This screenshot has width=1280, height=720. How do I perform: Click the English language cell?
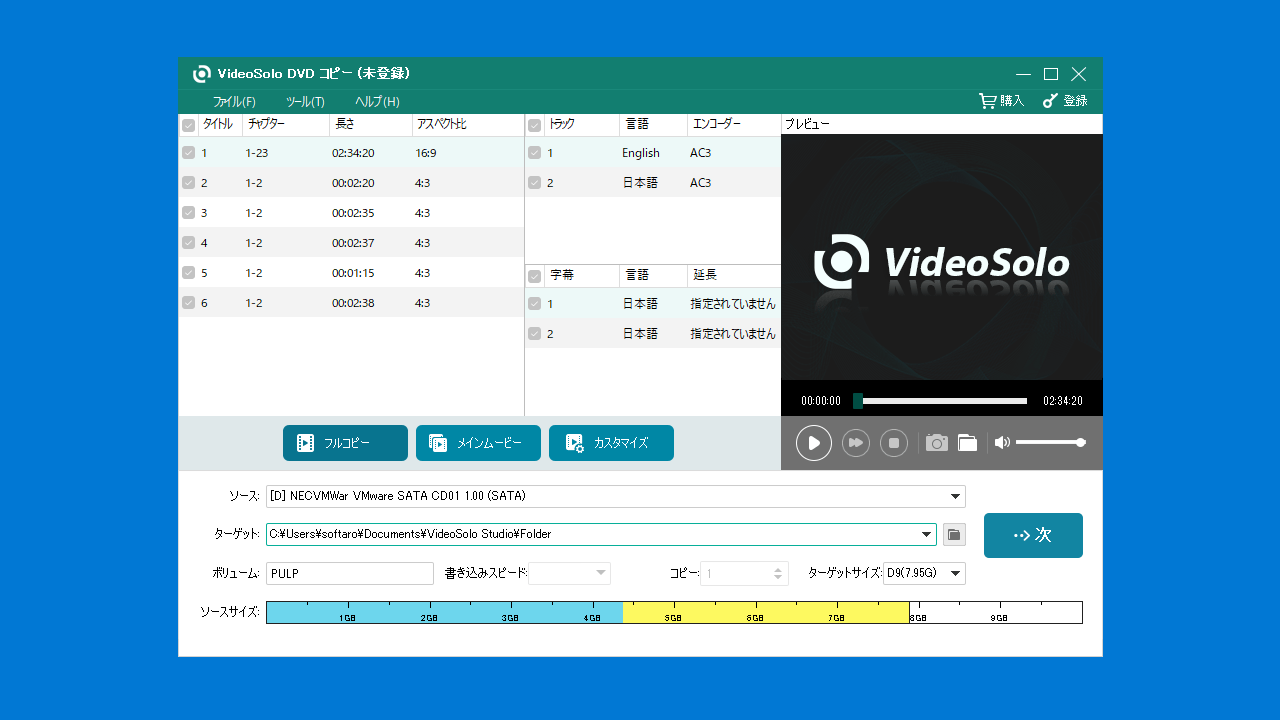click(x=641, y=153)
